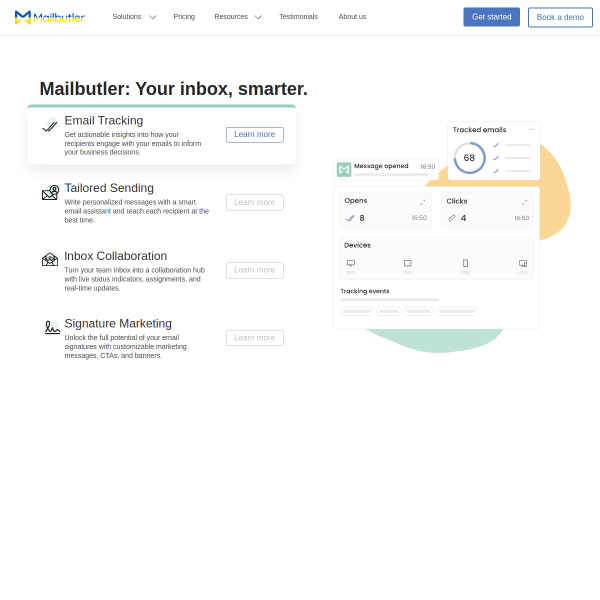Click the tablet device icon

click(408, 263)
